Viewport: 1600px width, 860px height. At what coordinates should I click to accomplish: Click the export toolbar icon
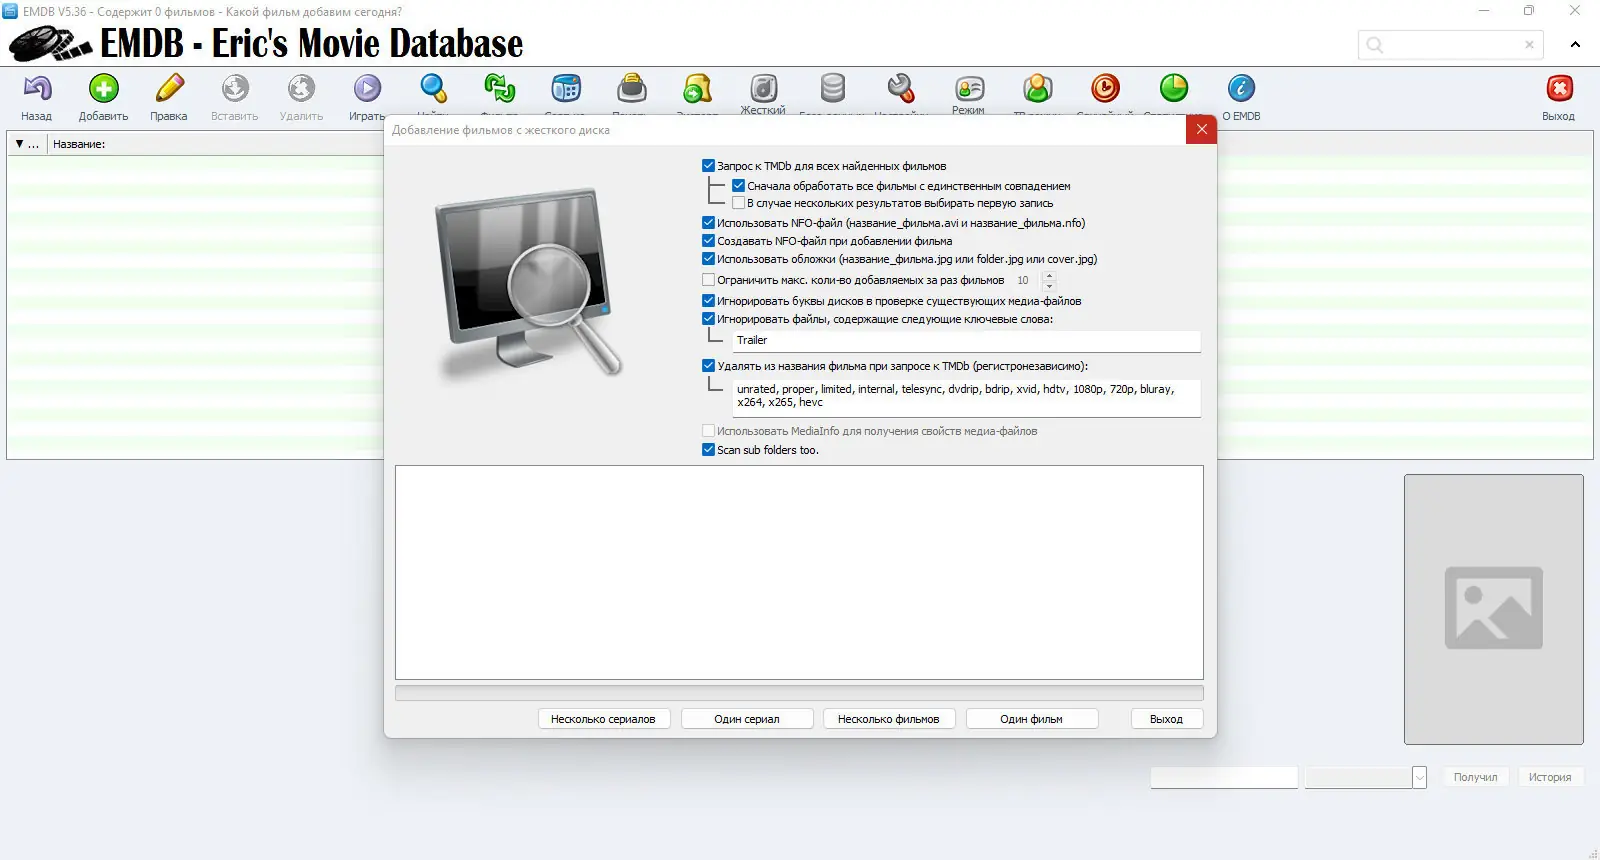698,89
